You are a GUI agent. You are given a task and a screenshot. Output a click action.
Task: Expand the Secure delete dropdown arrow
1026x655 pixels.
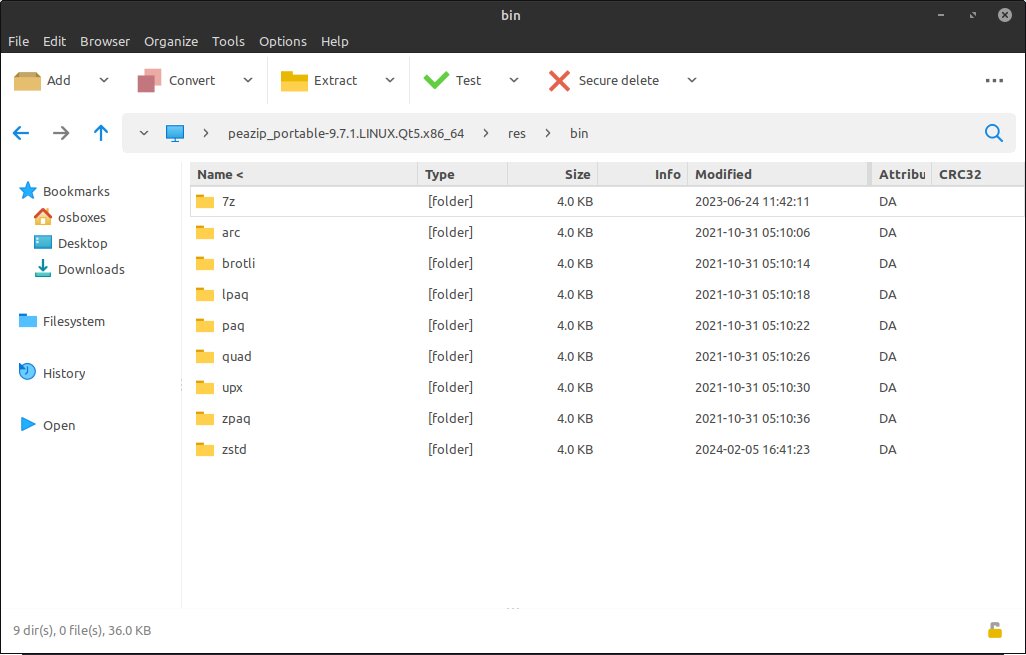[692, 80]
